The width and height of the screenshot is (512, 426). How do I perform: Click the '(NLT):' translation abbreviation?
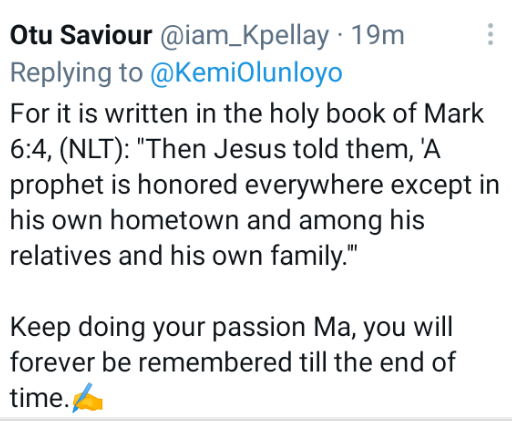pos(95,149)
